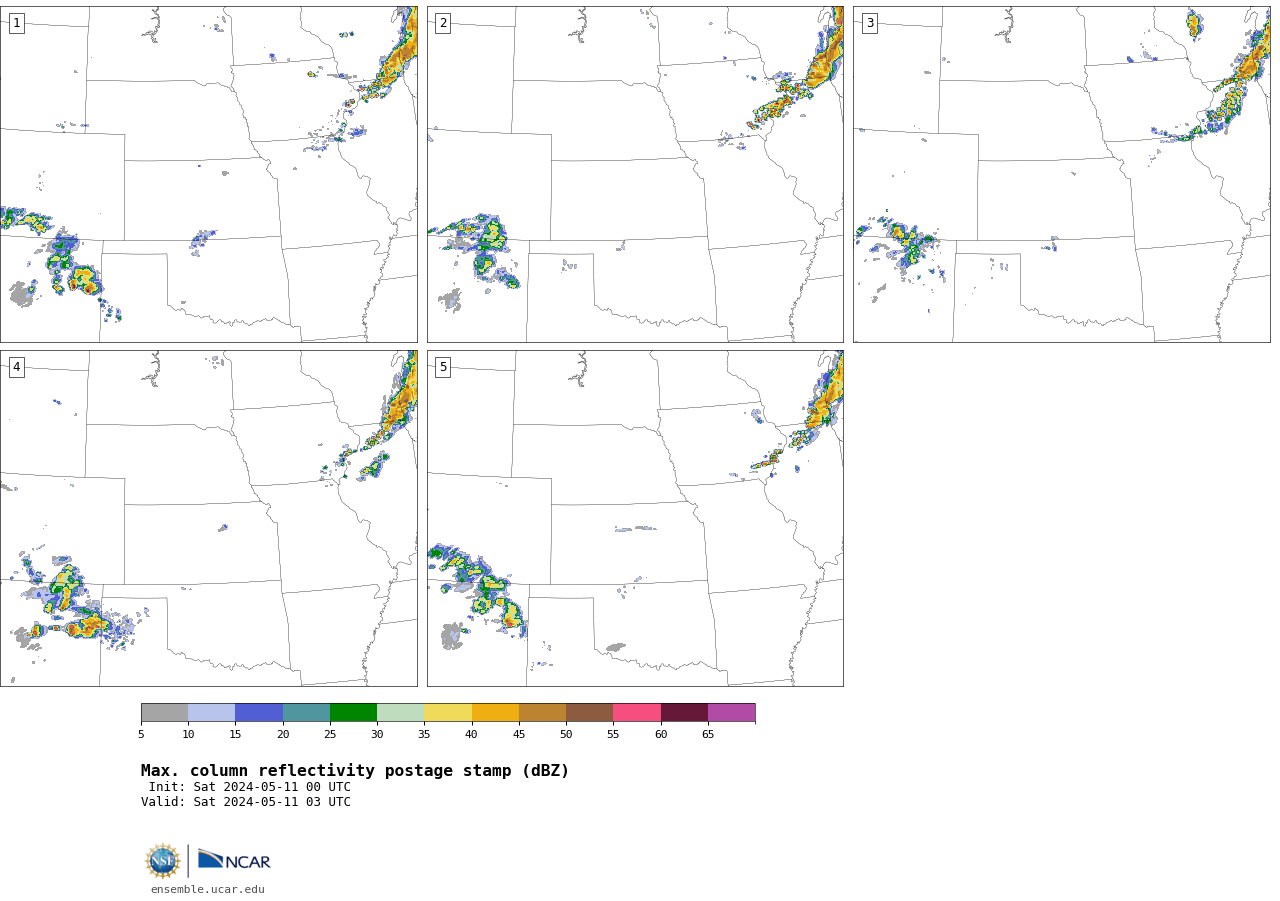Click the Valid: Sat 2024-05-11 03 UTC text
The width and height of the screenshot is (1280, 901).
246,802
